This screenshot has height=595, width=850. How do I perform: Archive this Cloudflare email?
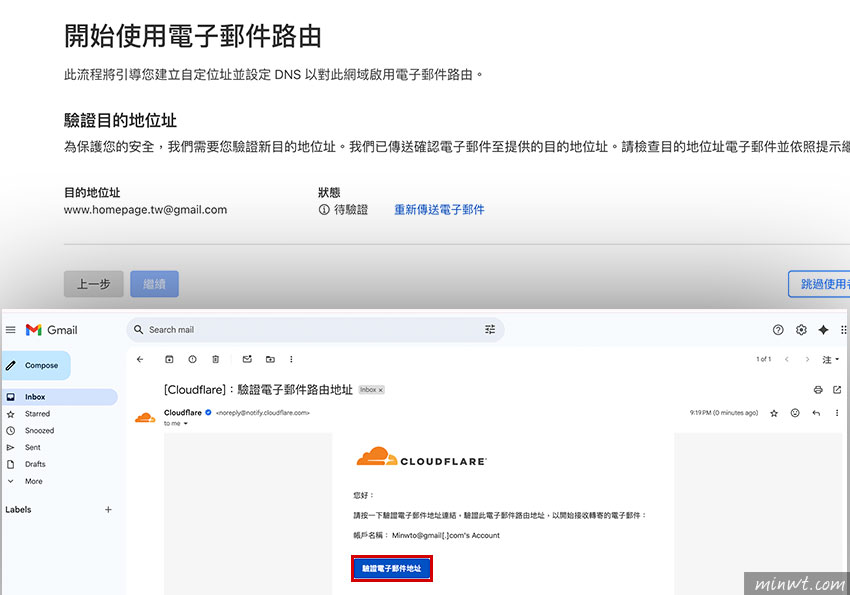[x=169, y=359]
